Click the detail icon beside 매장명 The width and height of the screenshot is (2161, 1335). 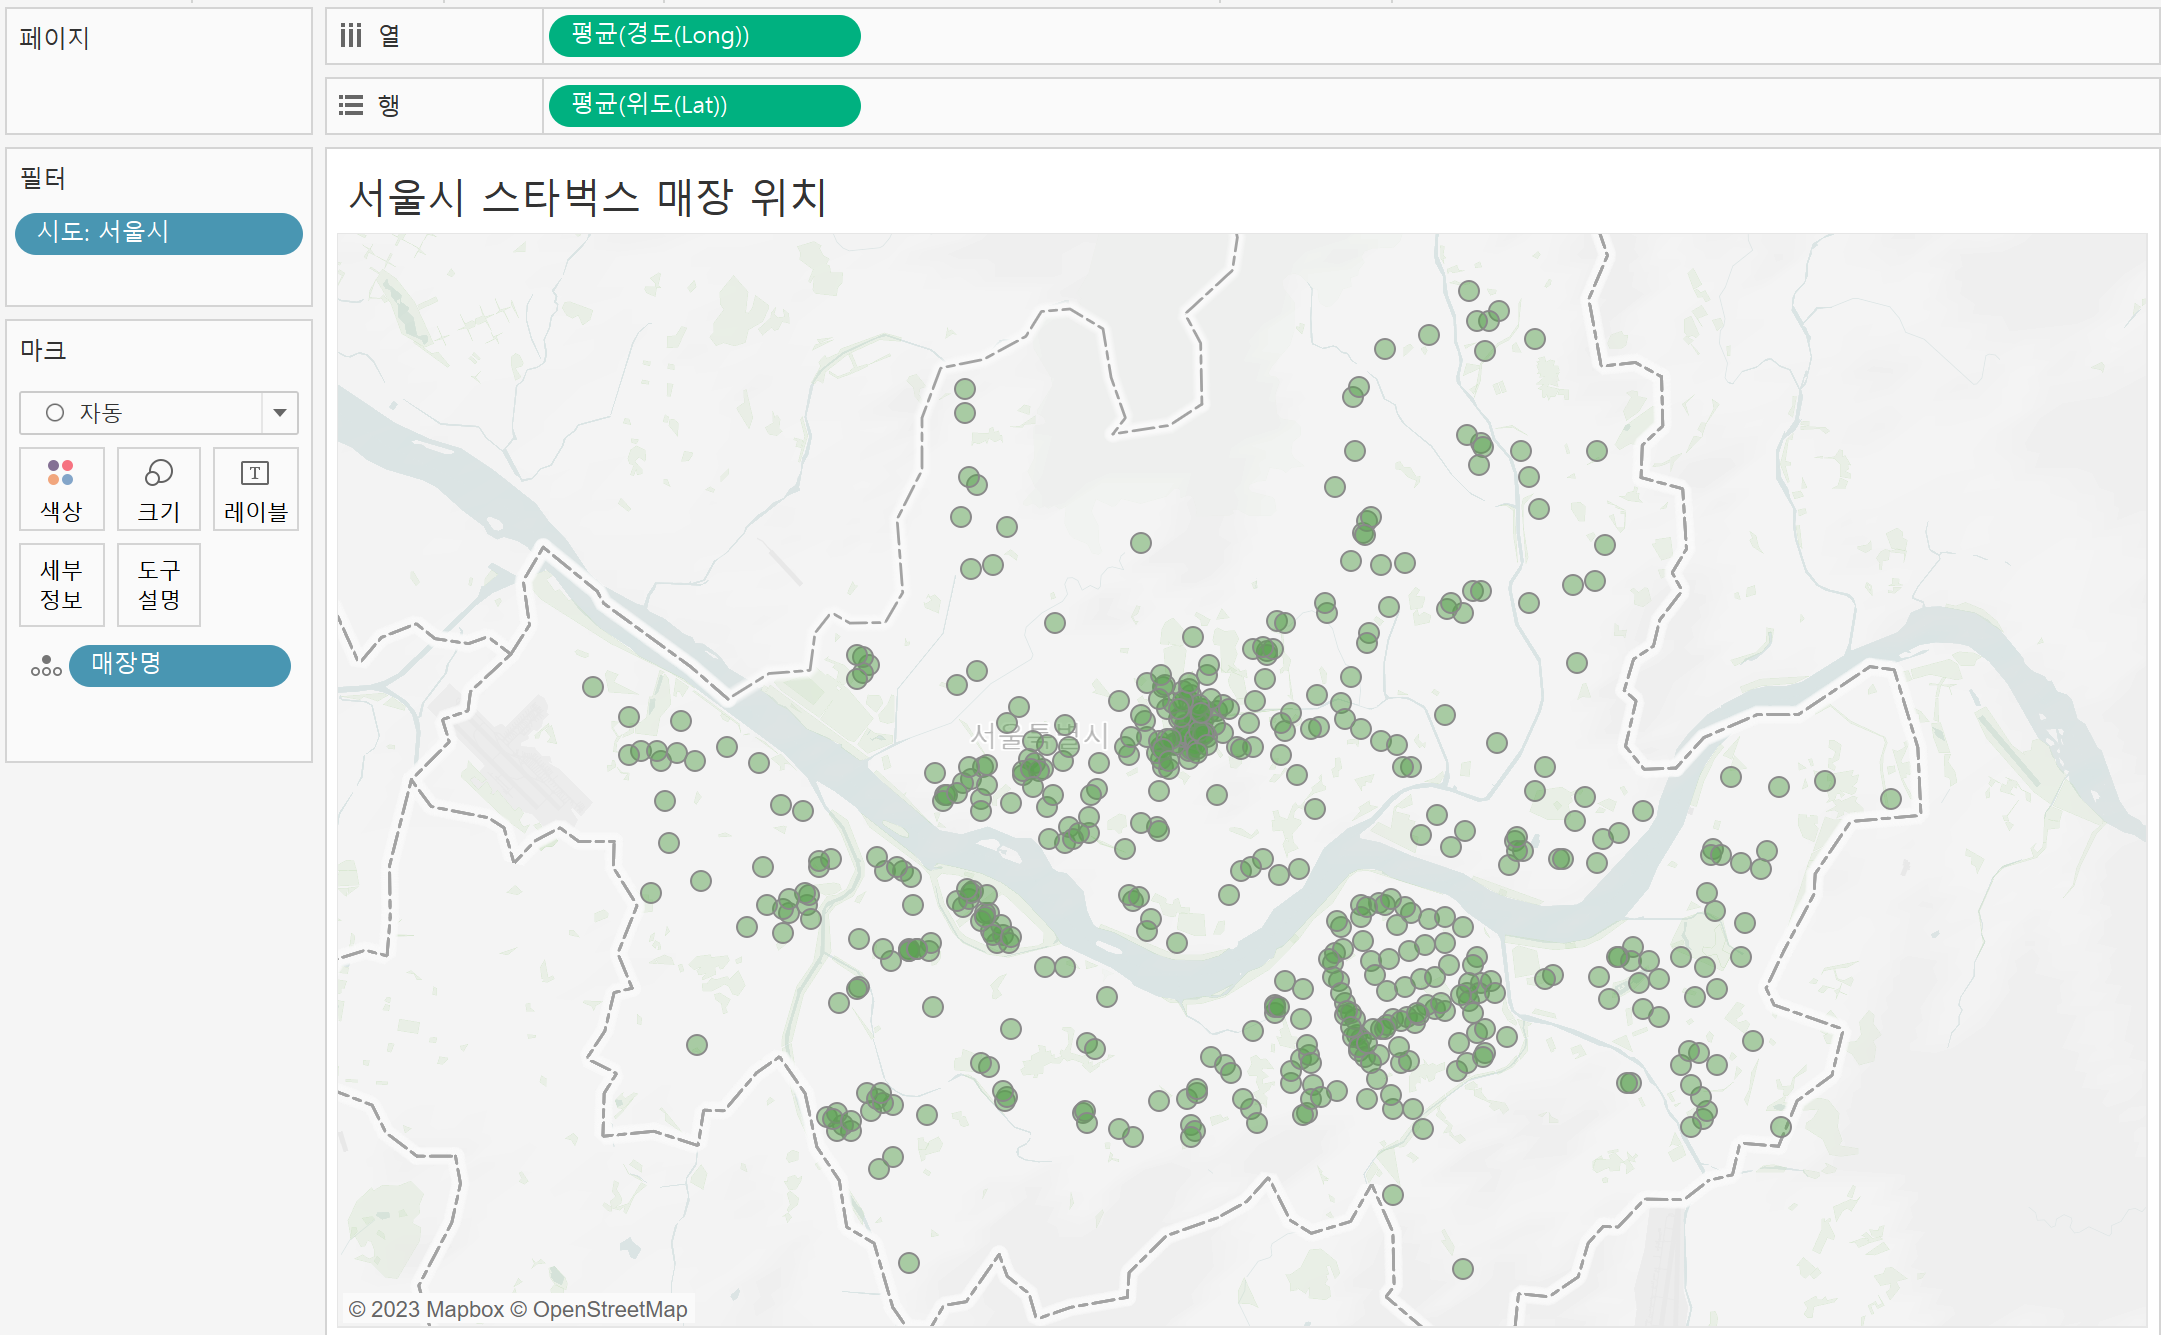[x=46, y=666]
